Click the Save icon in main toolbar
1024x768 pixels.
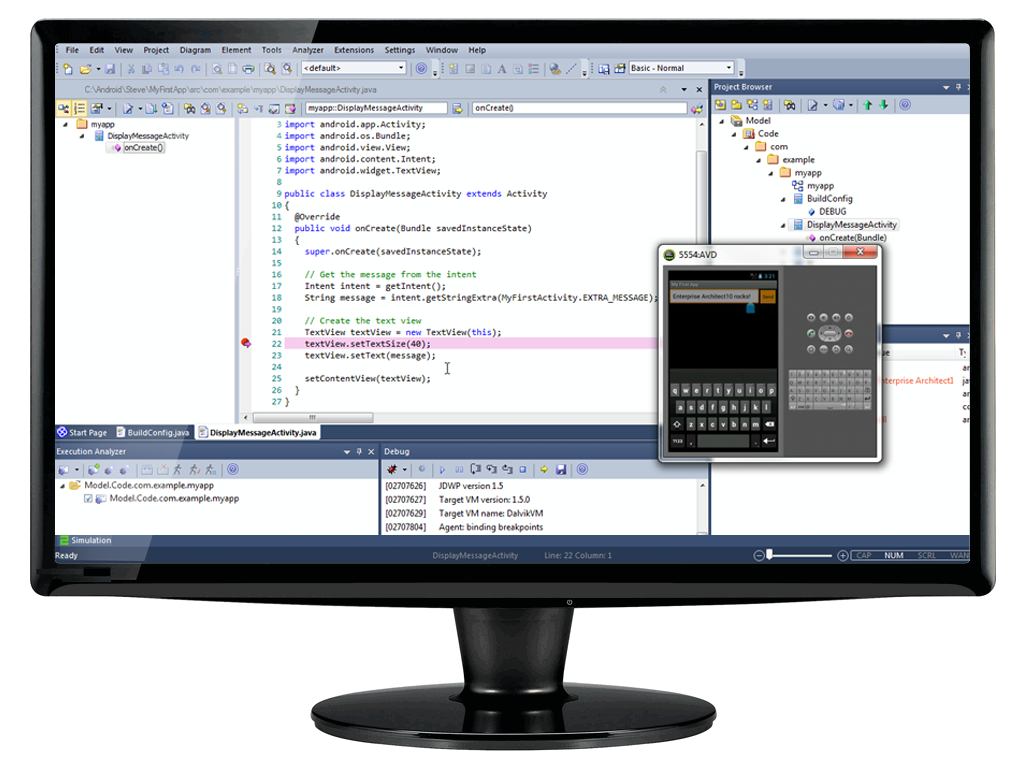(110, 69)
